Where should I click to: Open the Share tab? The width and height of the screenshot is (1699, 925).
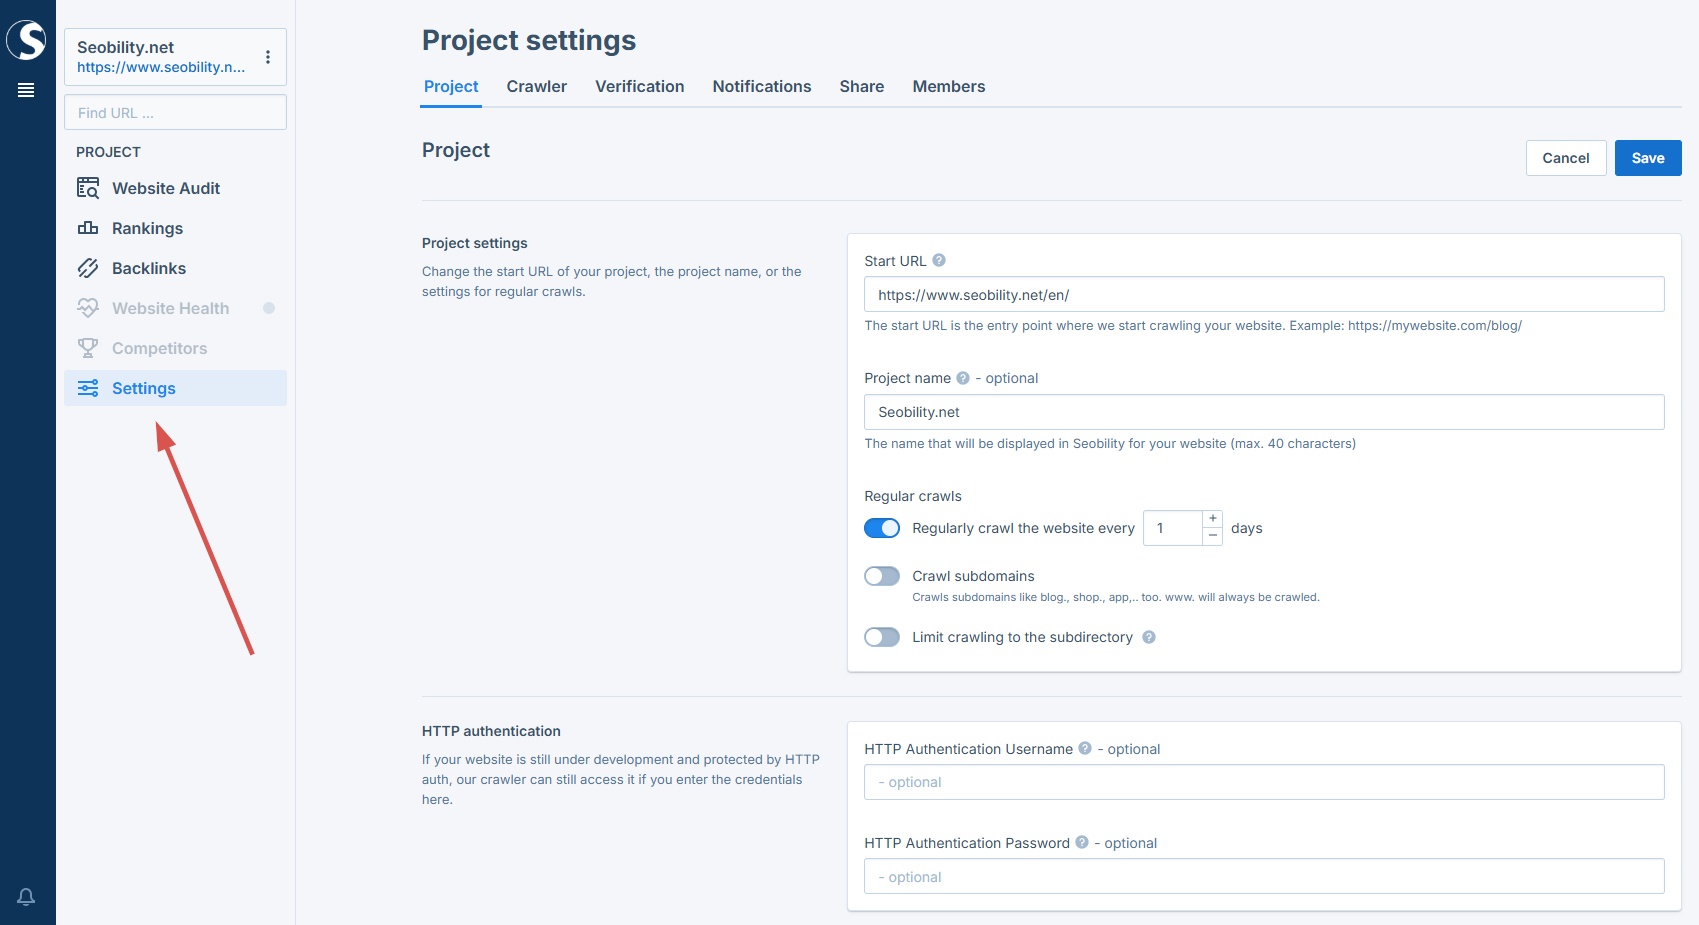[x=862, y=86]
